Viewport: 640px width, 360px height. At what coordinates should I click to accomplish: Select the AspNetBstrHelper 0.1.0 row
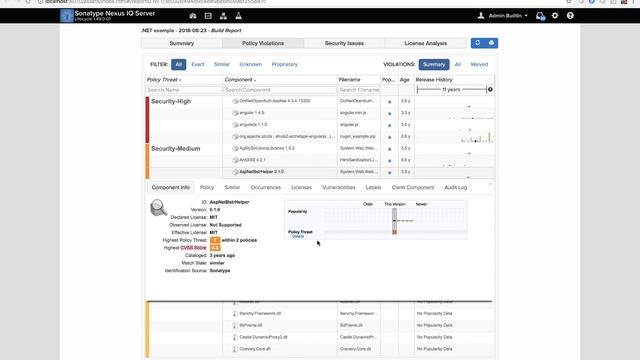point(320,172)
